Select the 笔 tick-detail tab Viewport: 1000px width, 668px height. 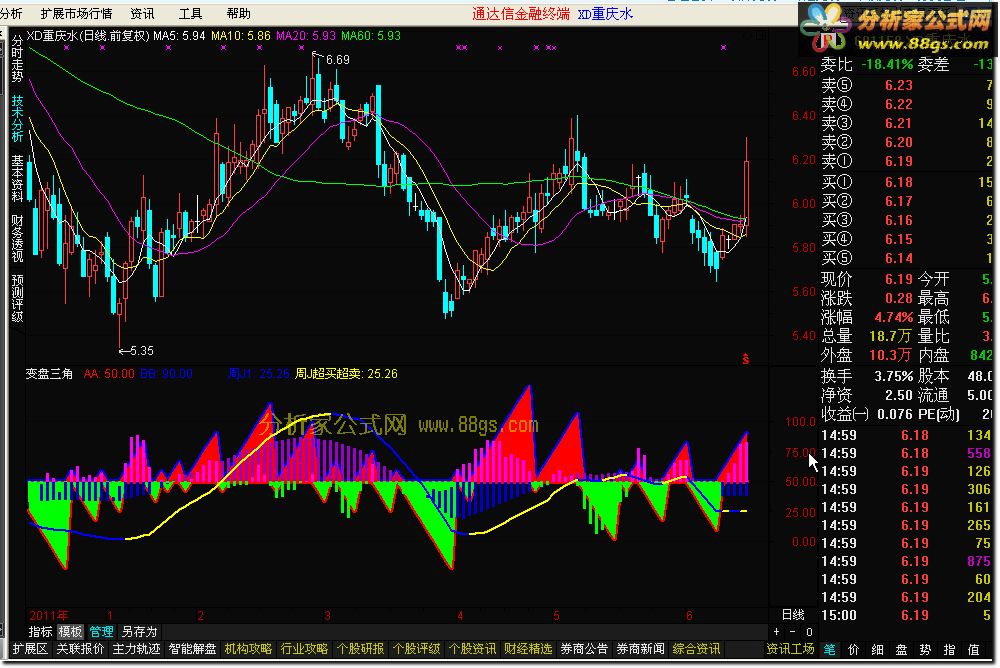pyautogui.click(x=829, y=649)
